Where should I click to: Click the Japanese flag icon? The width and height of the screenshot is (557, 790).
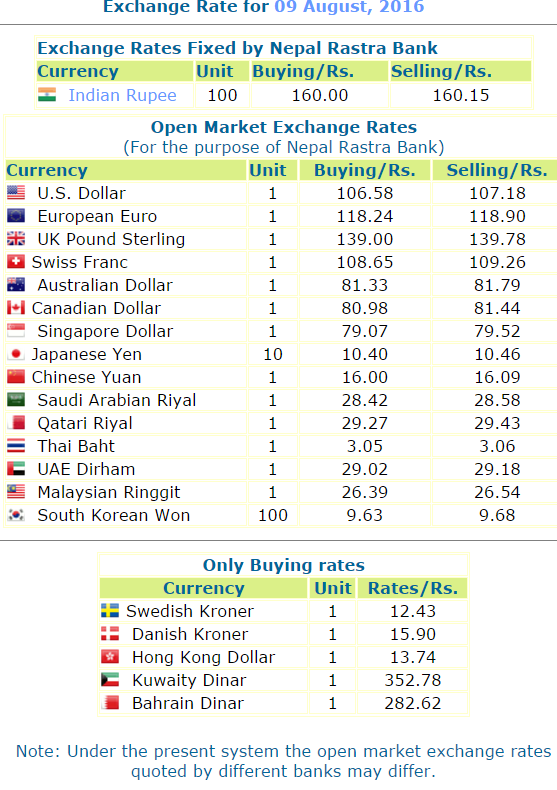[x=16, y=354]
